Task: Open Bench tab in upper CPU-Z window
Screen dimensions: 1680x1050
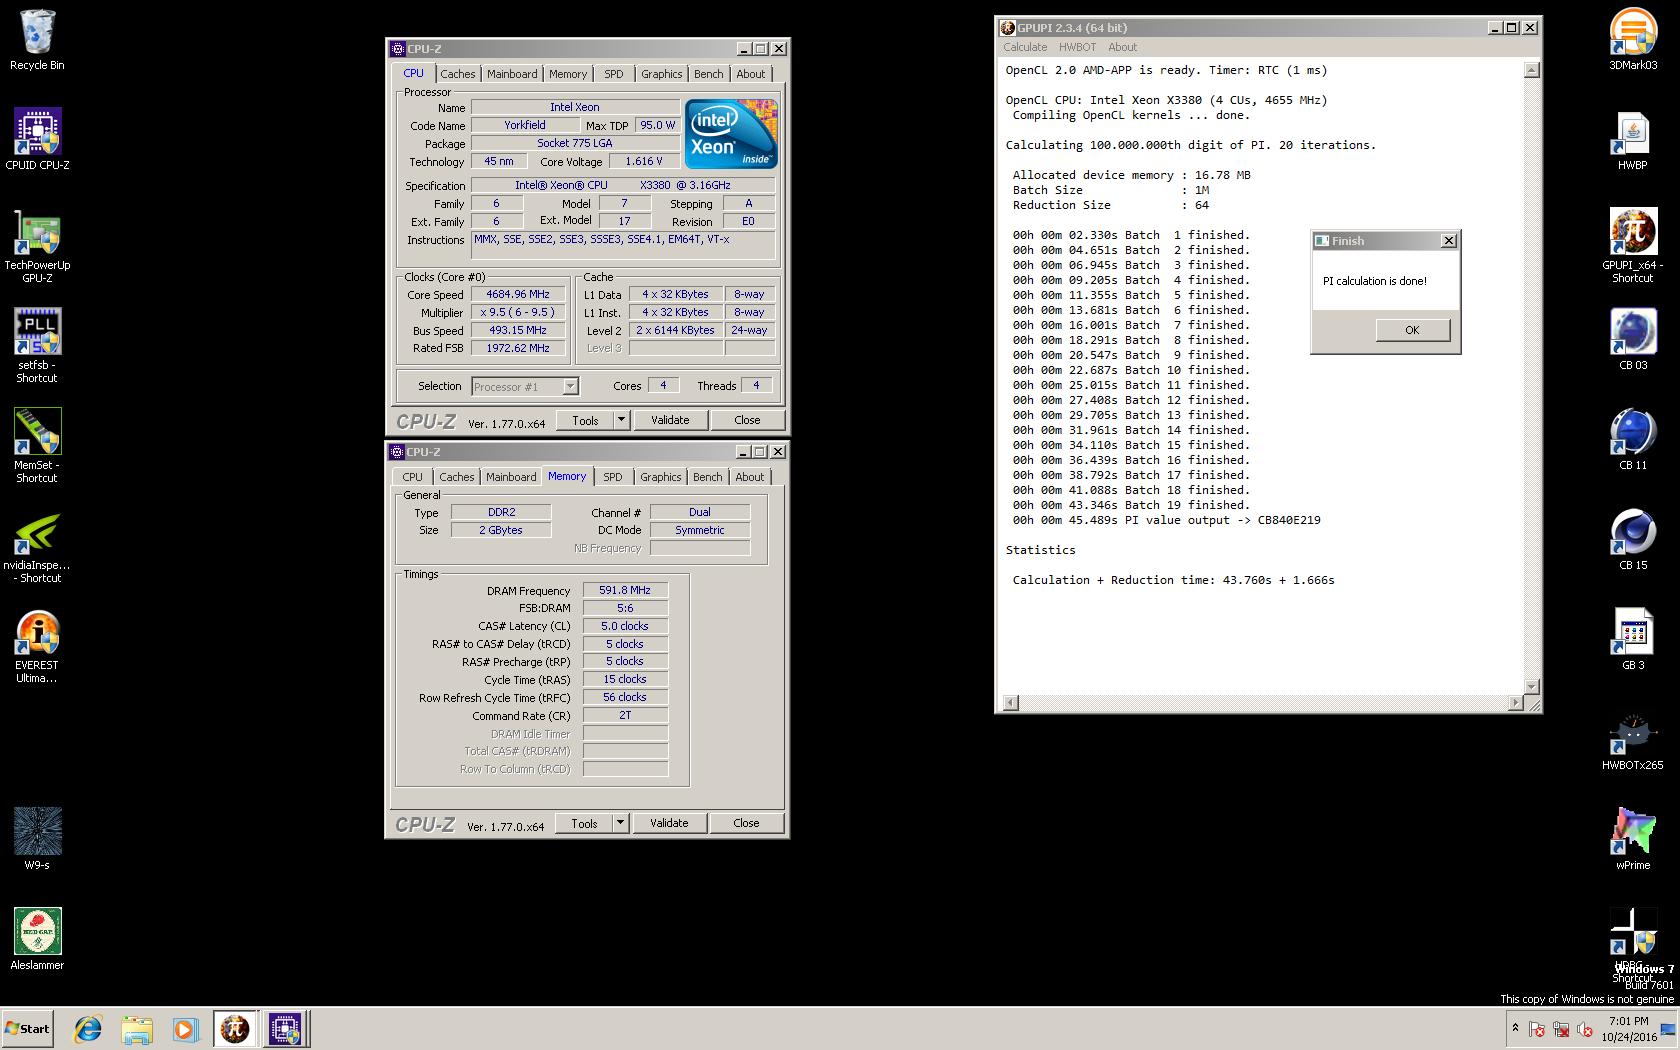Action: coord(708,74)
